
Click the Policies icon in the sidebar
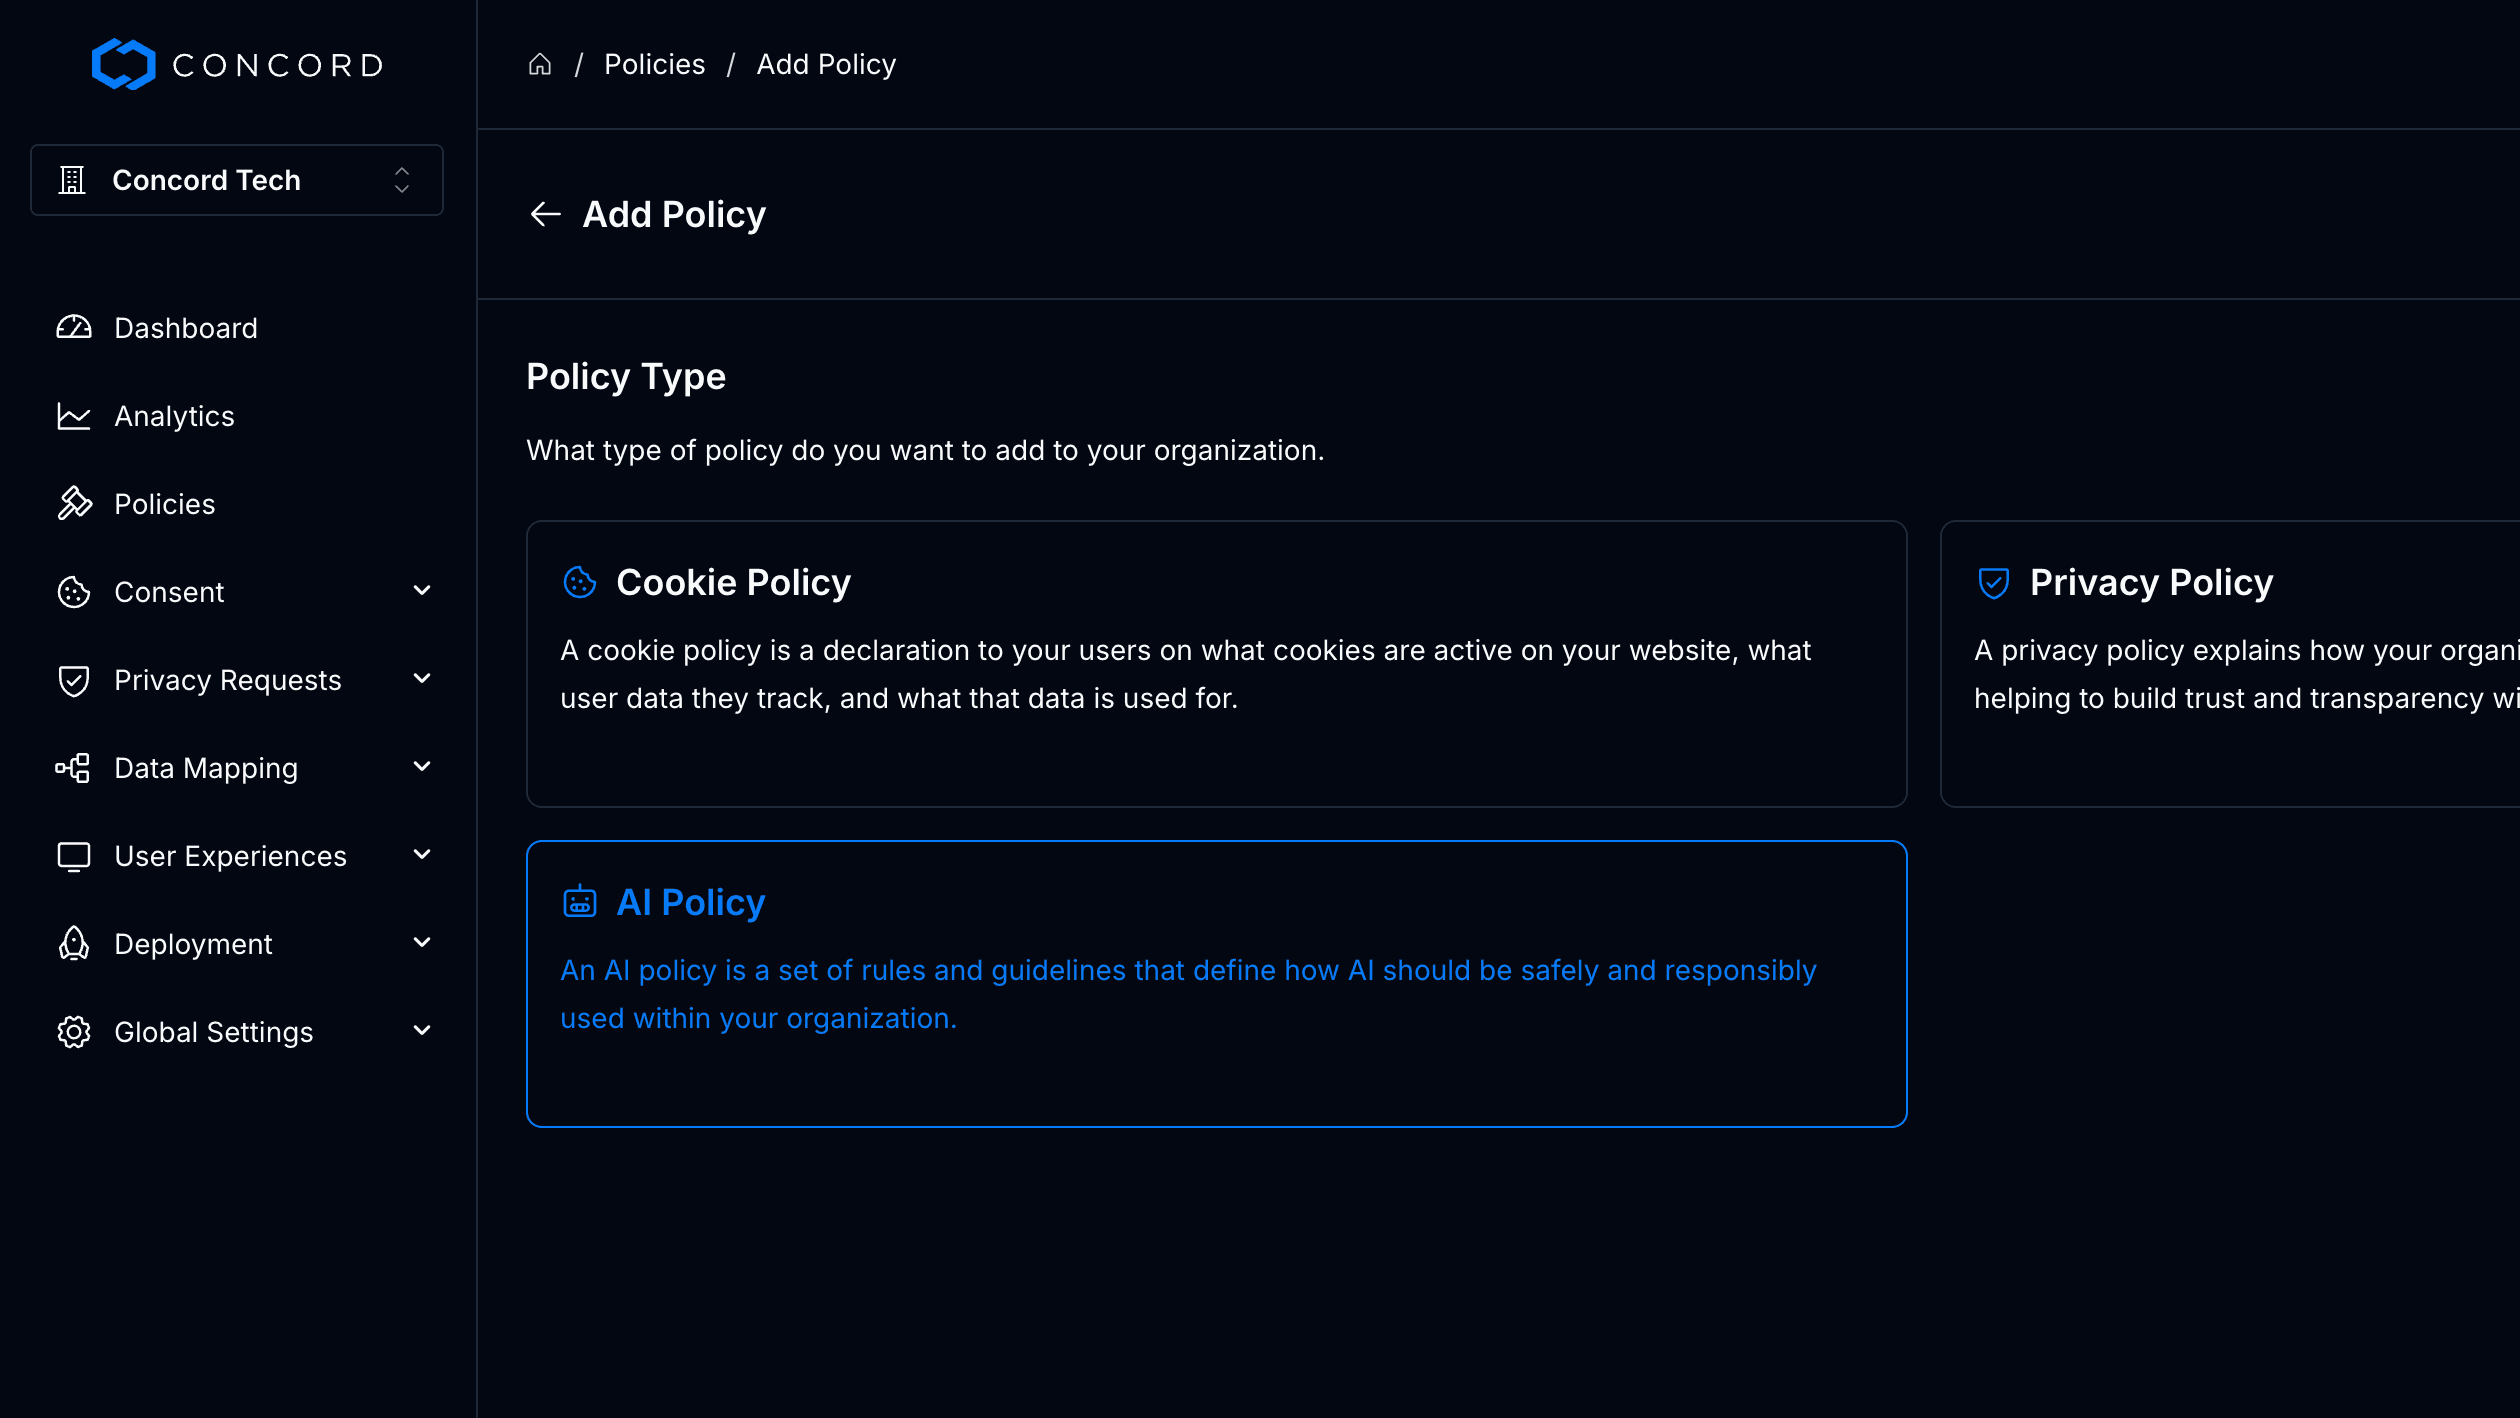point(74,503)
